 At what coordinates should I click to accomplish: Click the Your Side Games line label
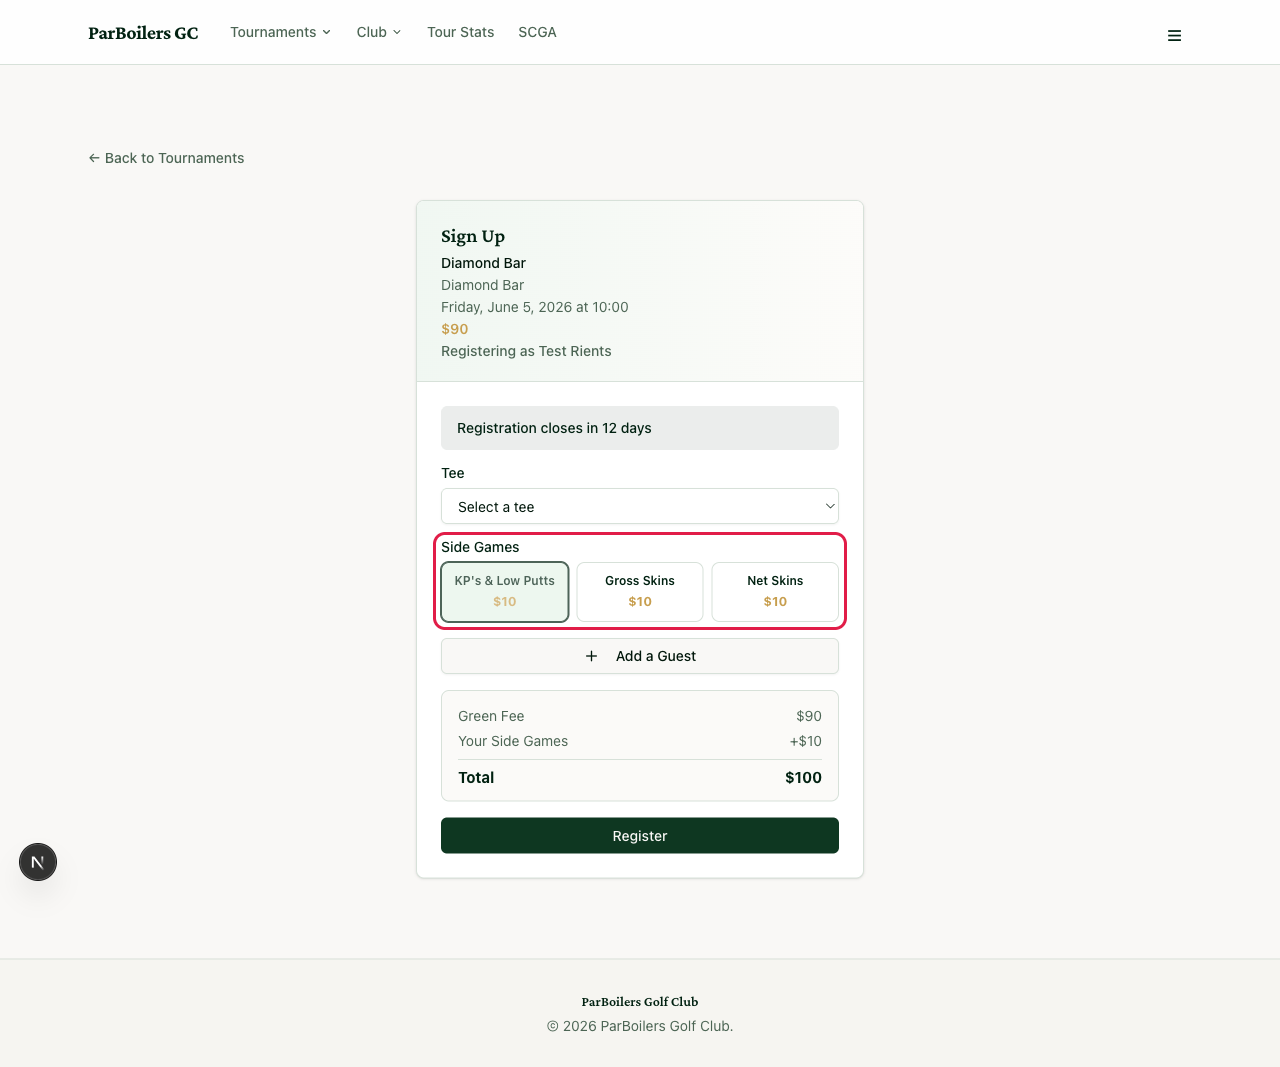click(x=513, y=741)
